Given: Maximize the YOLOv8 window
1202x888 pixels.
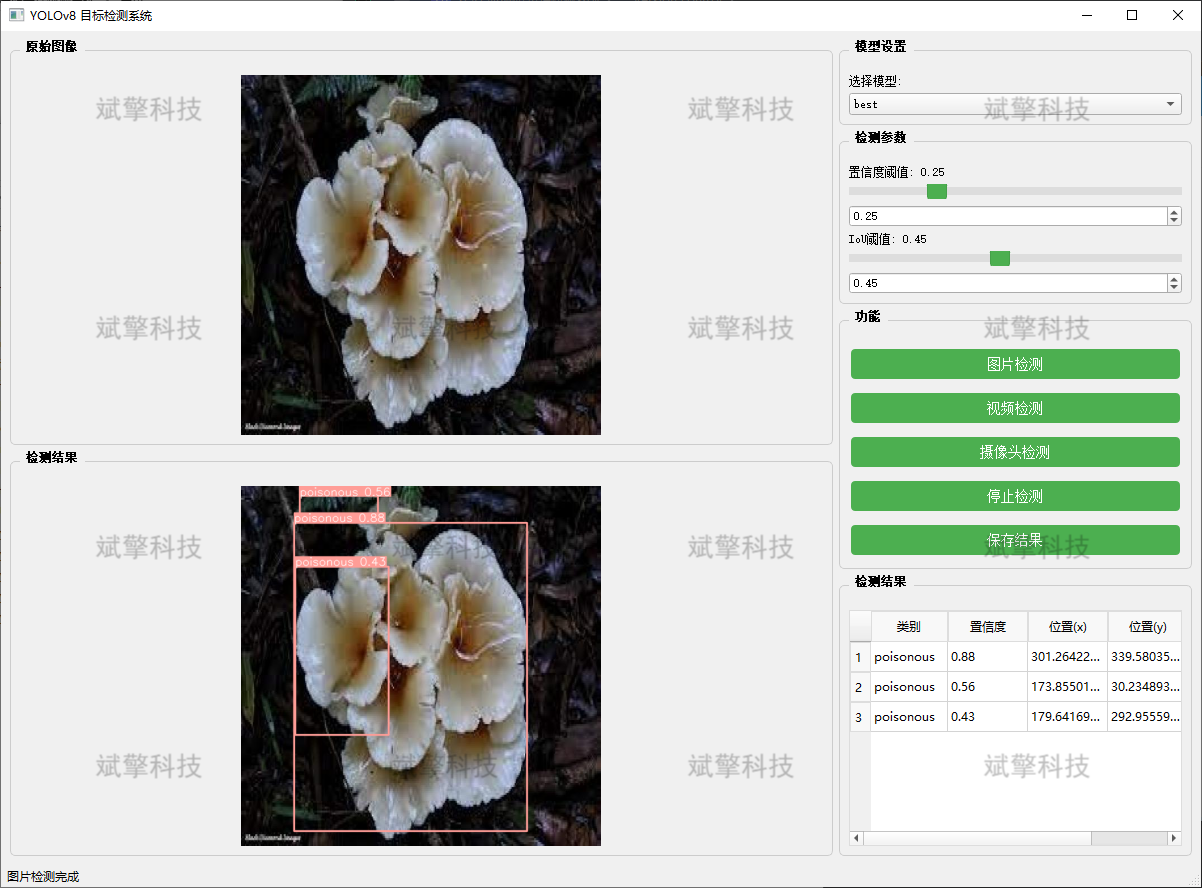Looking at the screenshot, I should pos(1132,15).
